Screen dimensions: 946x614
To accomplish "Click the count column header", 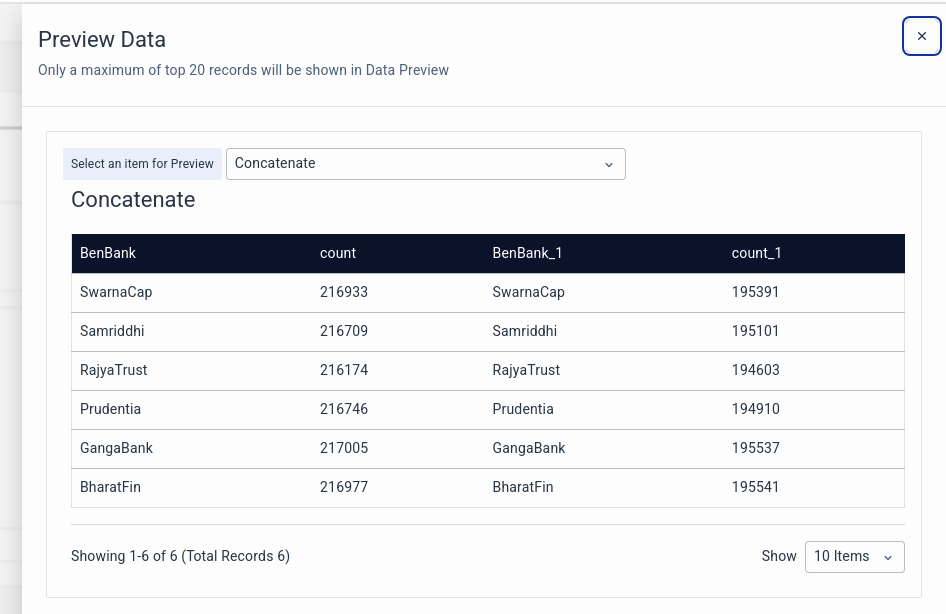I will click(x=337, y=253).
